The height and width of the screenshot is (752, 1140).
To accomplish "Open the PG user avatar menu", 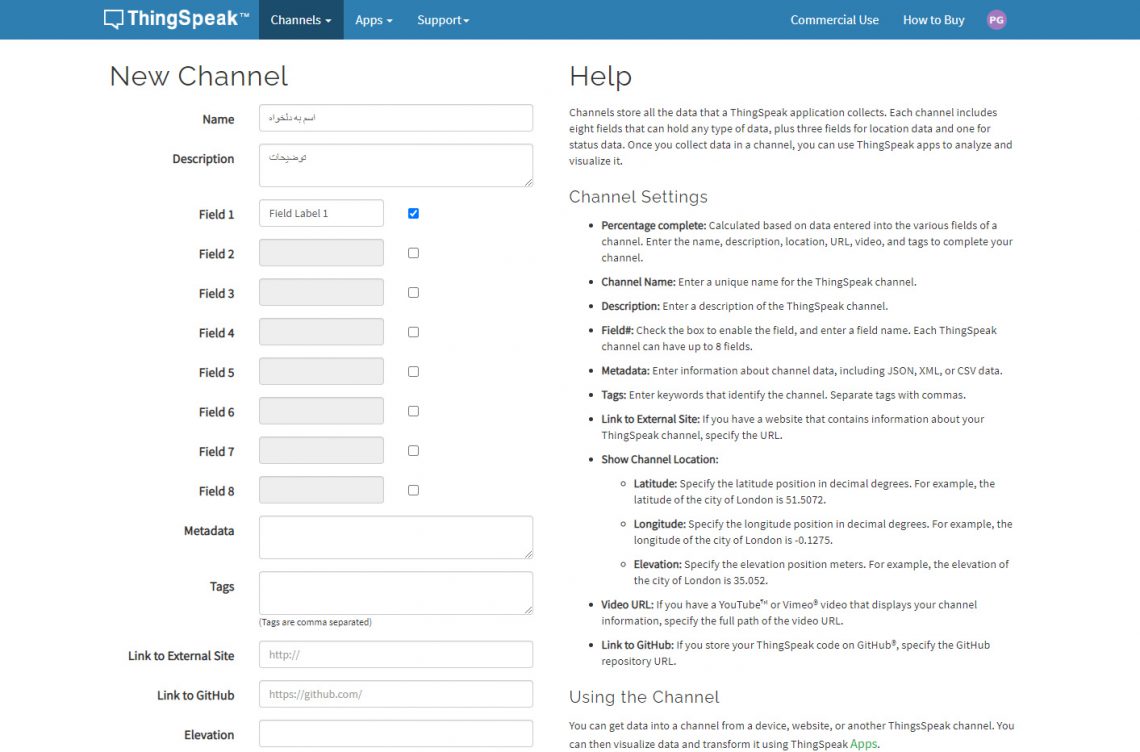I will 996,20.
